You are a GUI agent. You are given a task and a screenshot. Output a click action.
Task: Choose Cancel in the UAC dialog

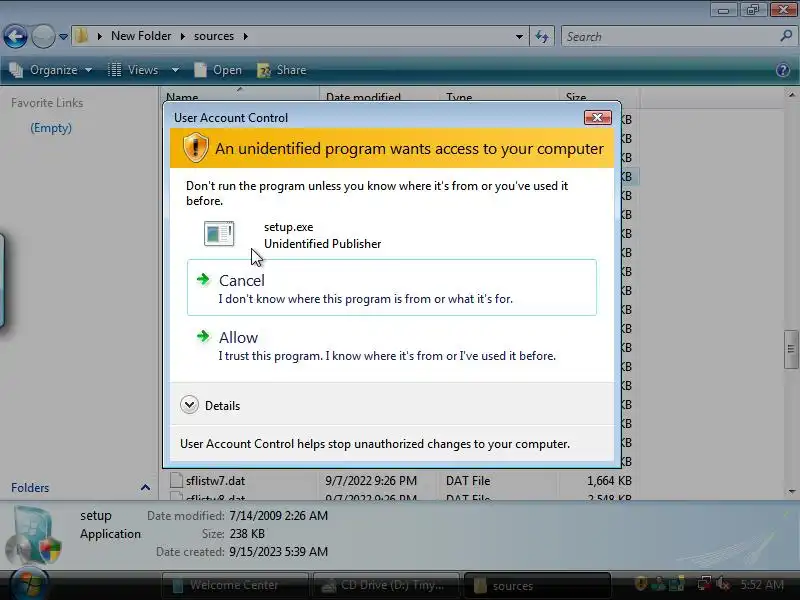pos(391,288)
